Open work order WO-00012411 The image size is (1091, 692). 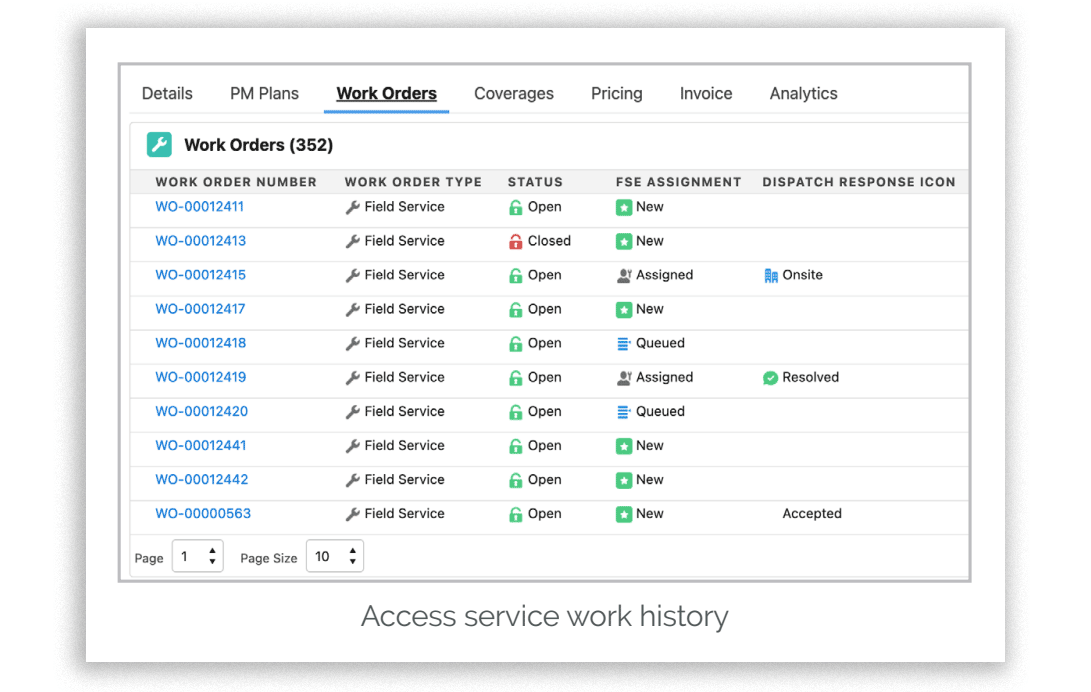point(199,207)
